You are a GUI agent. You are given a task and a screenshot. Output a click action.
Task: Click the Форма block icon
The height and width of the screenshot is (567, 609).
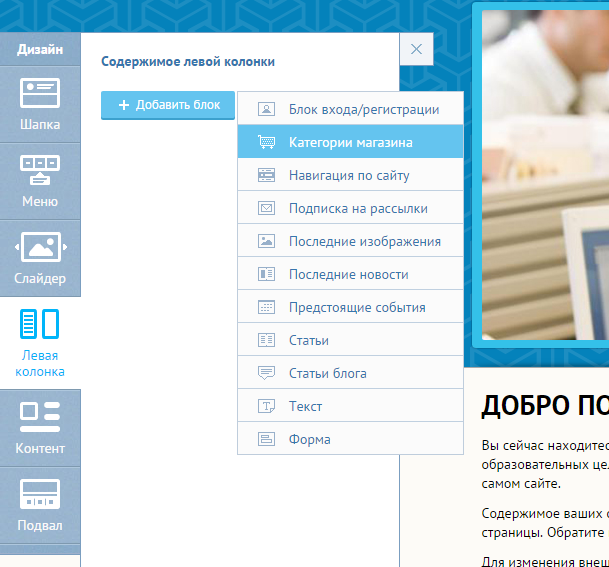pos(267,439)
